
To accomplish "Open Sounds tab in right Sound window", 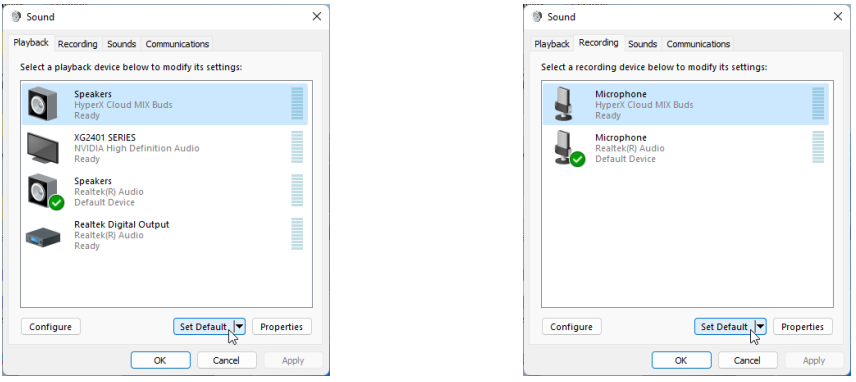I will pos(642,44).
